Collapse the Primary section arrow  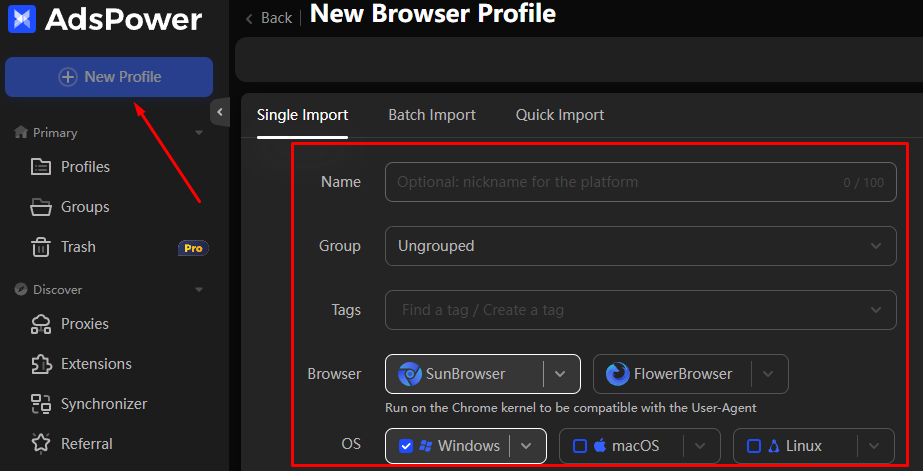coord(199,133)
